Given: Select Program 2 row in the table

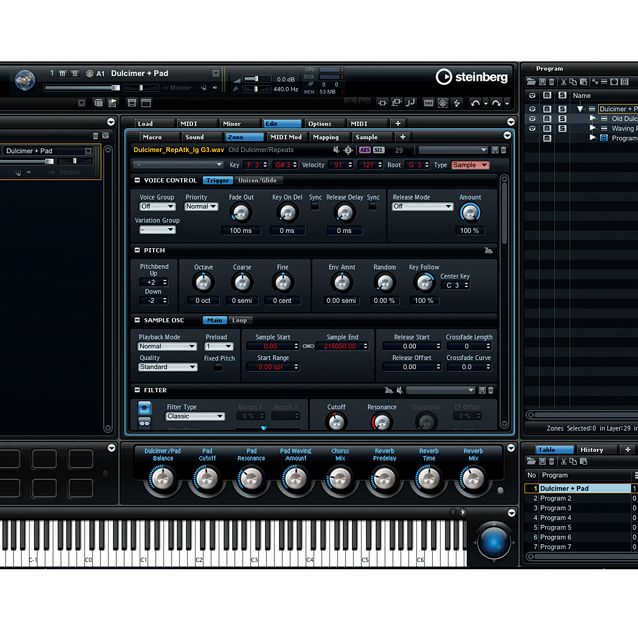Looking at the screenshot, I should coord(581,498).
